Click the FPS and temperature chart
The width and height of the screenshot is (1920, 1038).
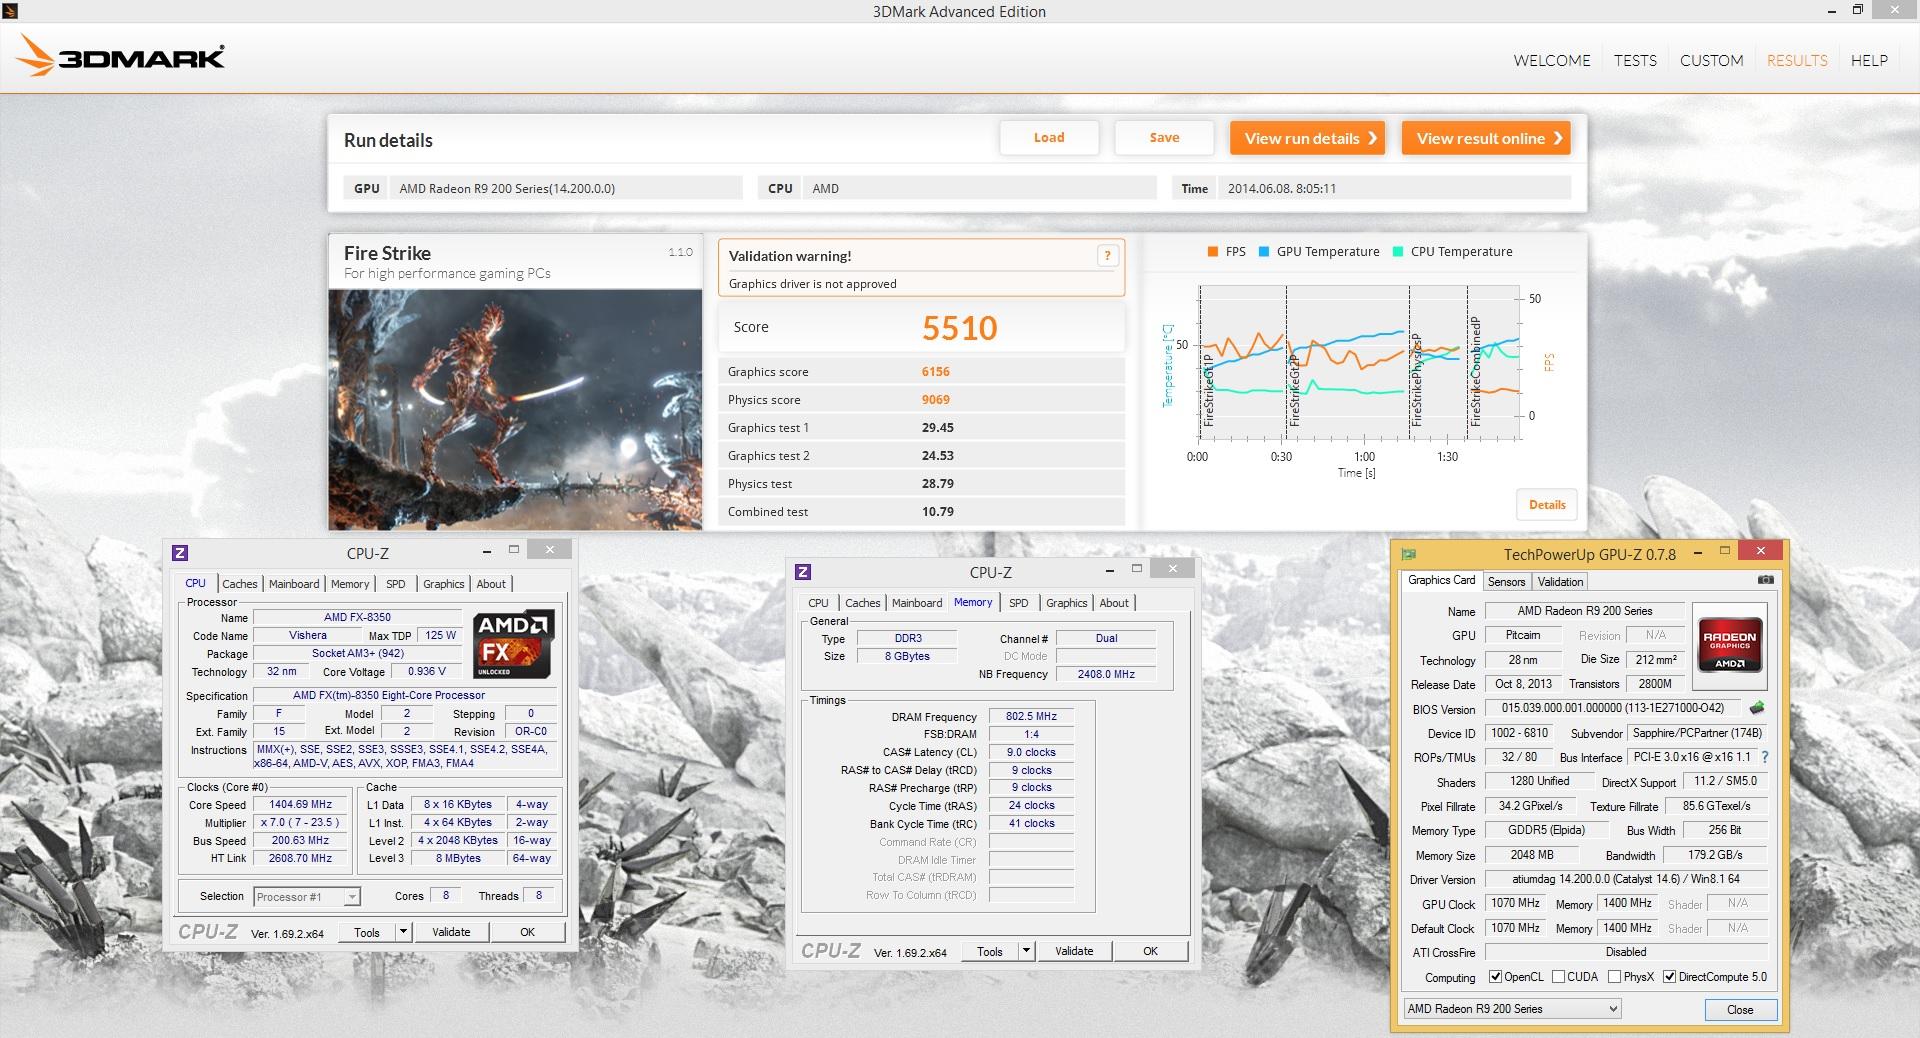point(1357,364)
